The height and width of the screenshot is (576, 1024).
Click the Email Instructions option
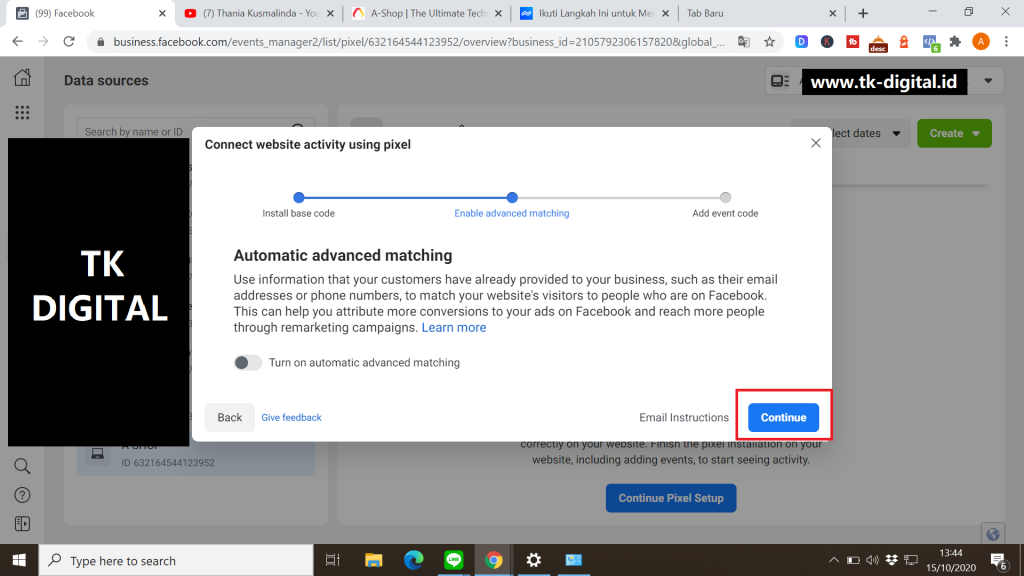(684, 418)
